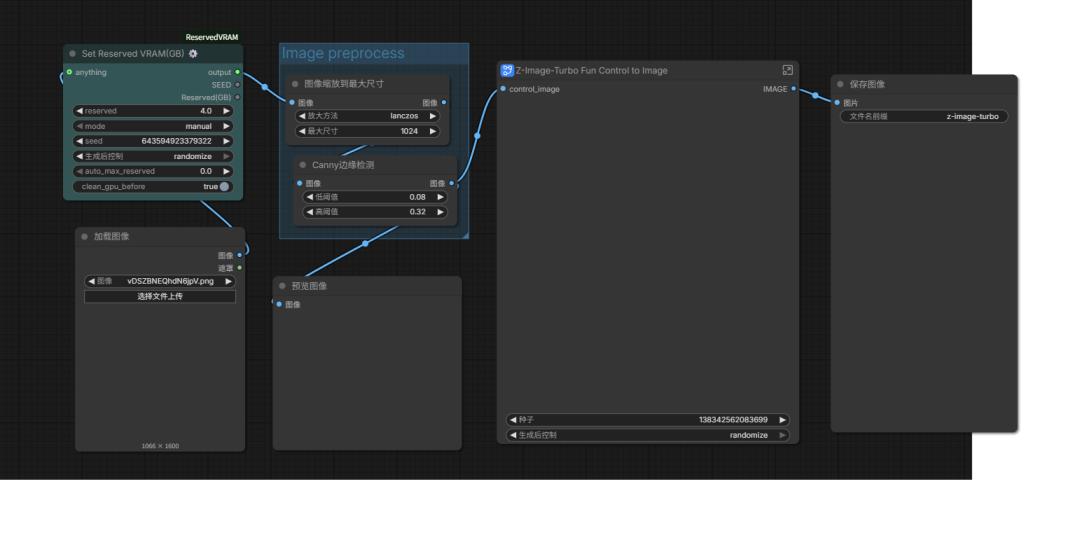Image resolution: width=1080 pixels, height=533 pixels.
Task: Select the Image preprocess group title
Action: click(x=343, y=53)
